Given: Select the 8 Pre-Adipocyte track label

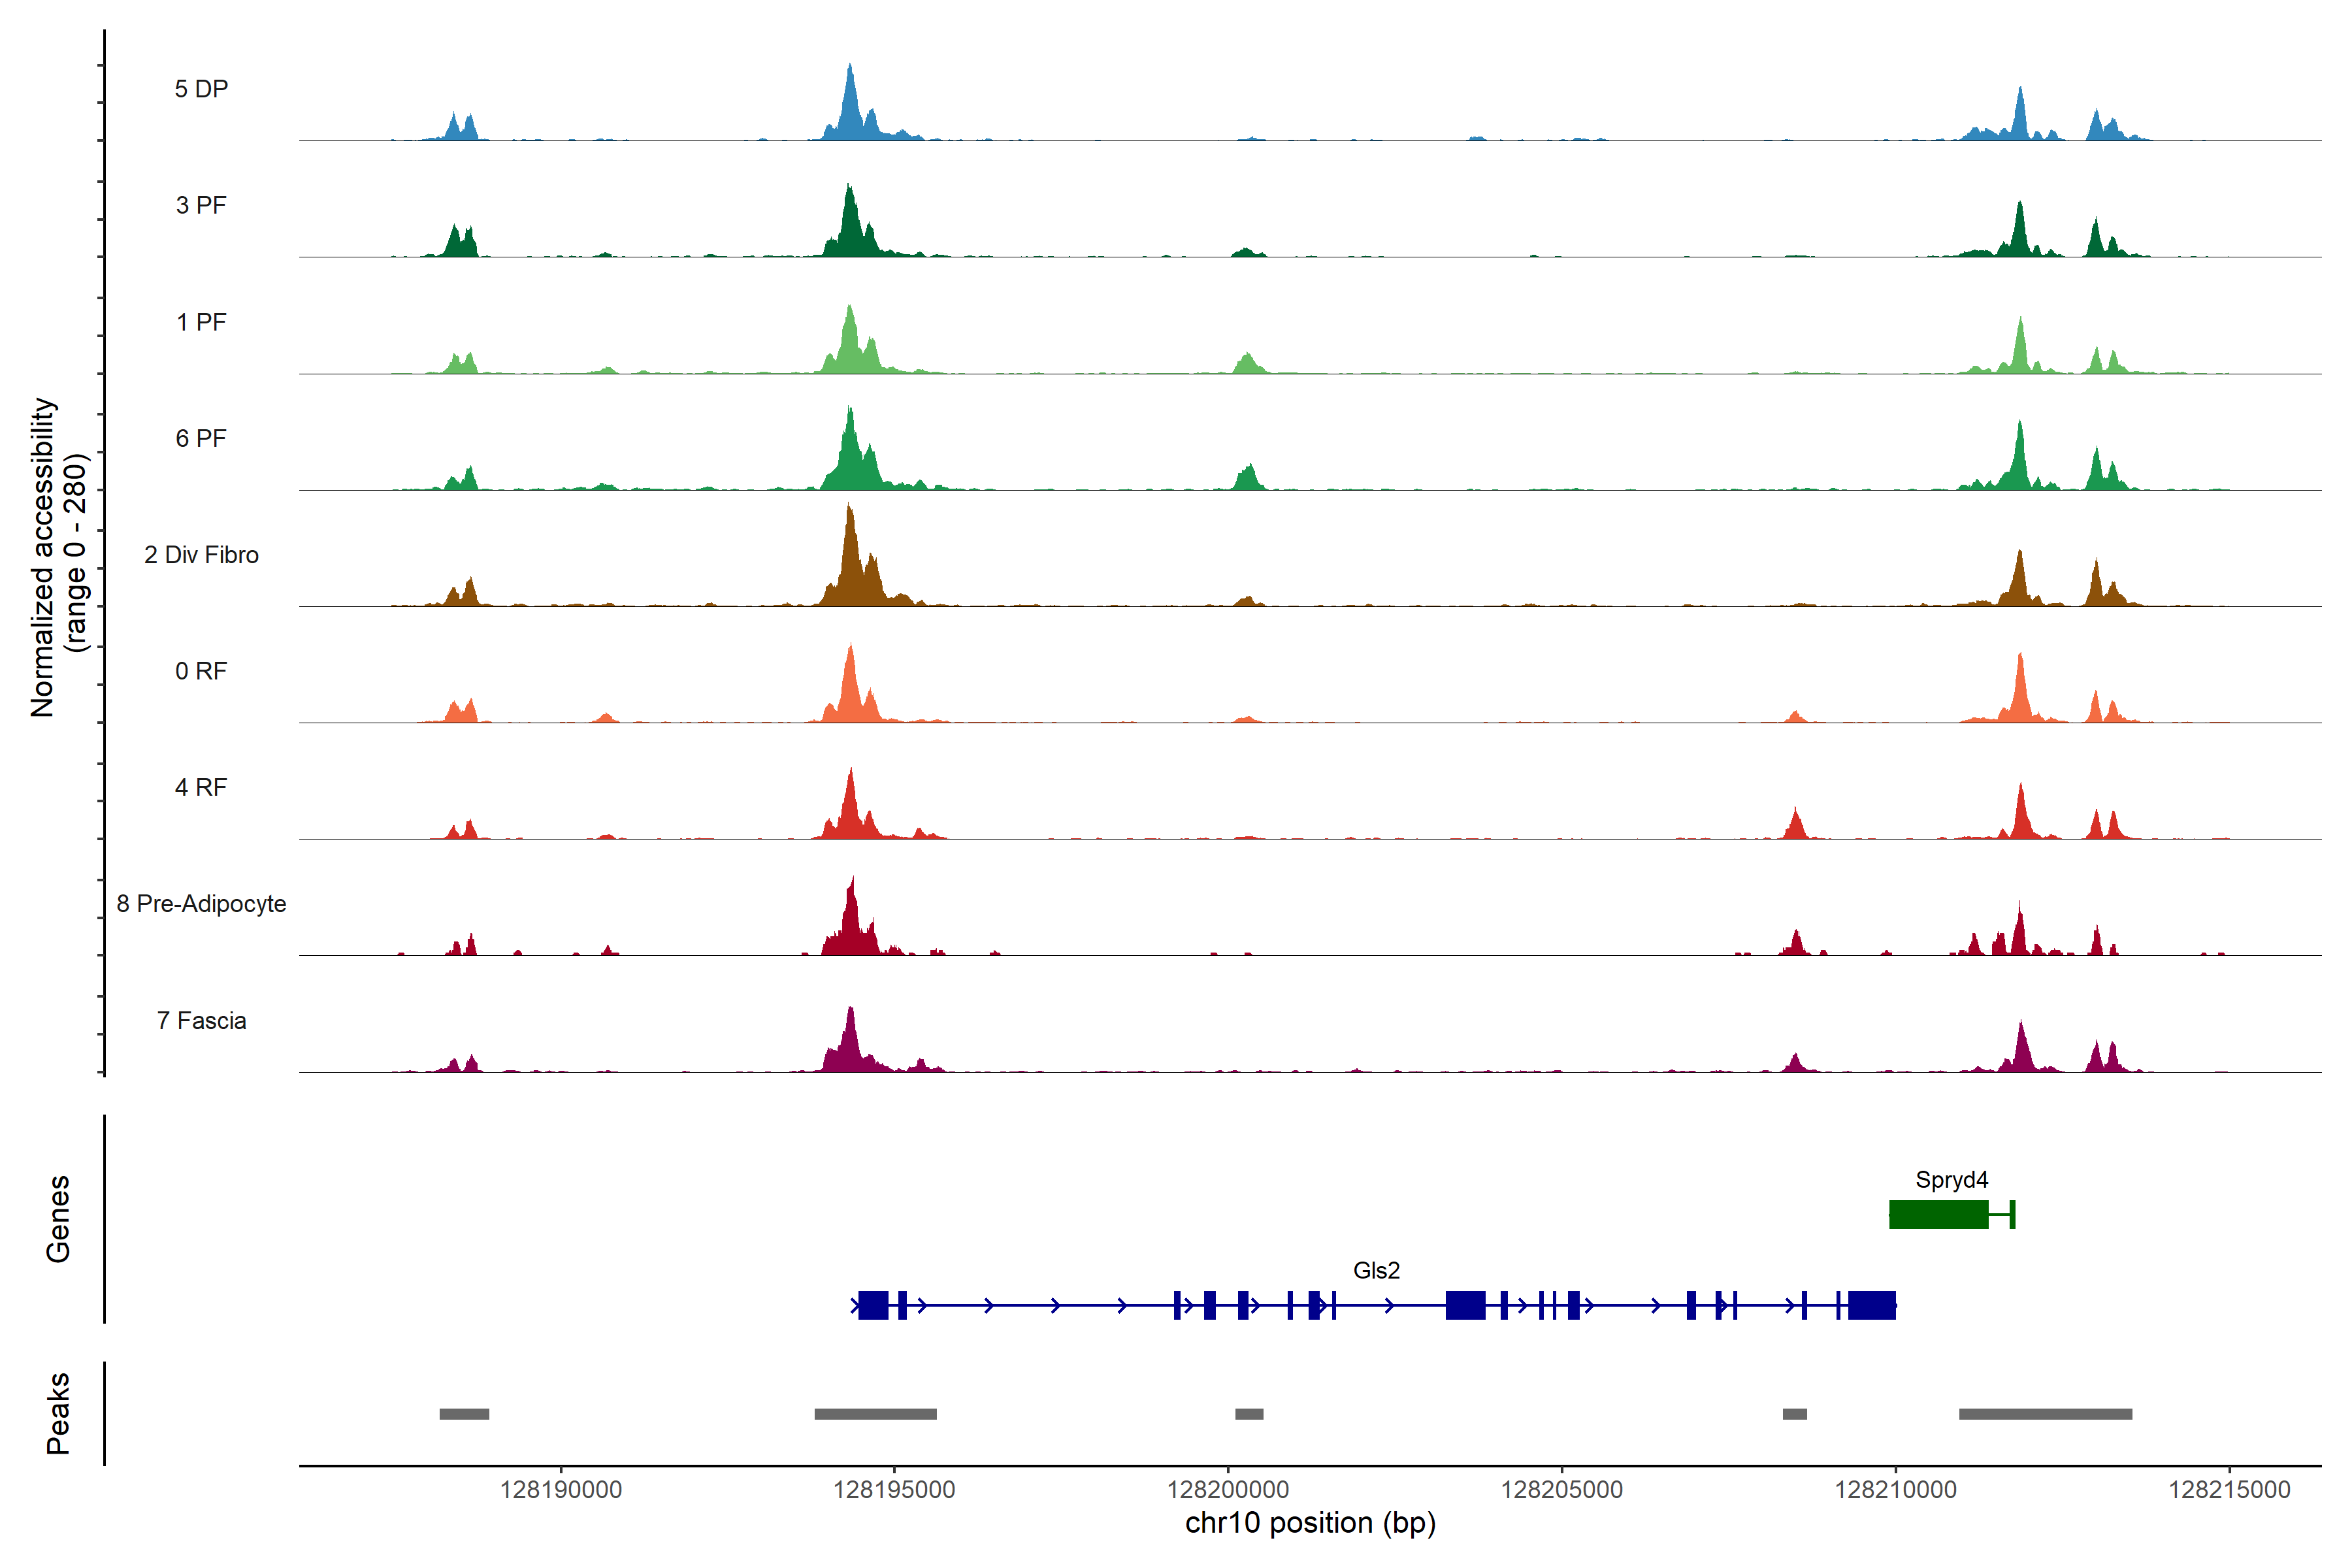Looking at the screenshot, I should (201, 904).
